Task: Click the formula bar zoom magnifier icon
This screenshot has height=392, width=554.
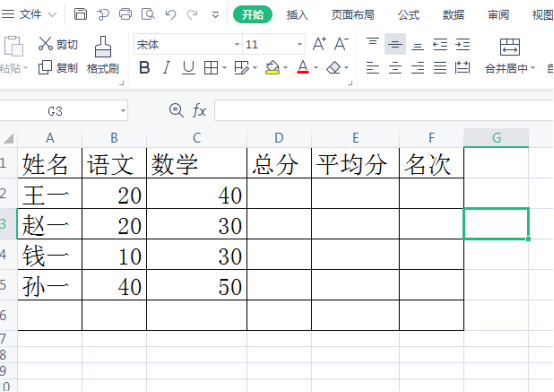Action: [176, 110]
